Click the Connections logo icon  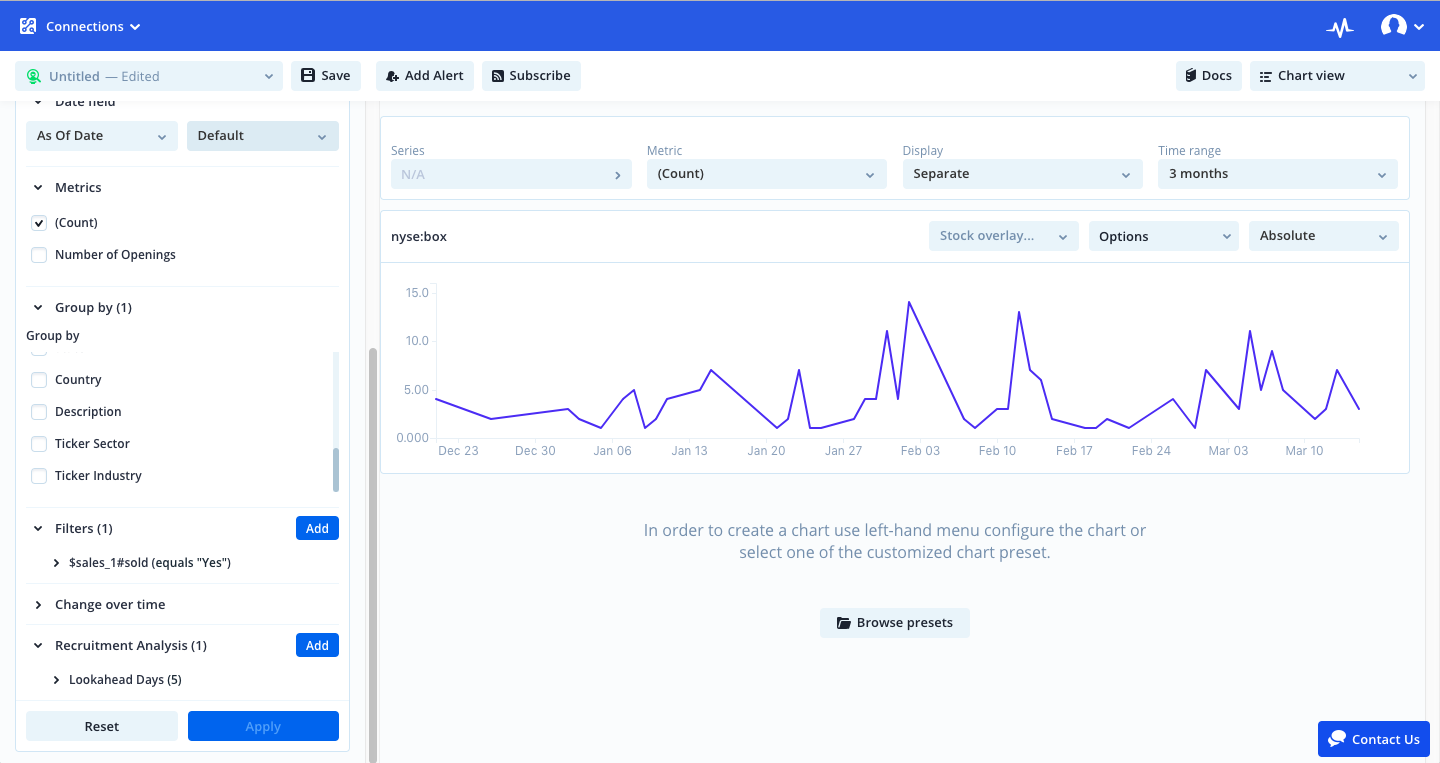[28, 26]
